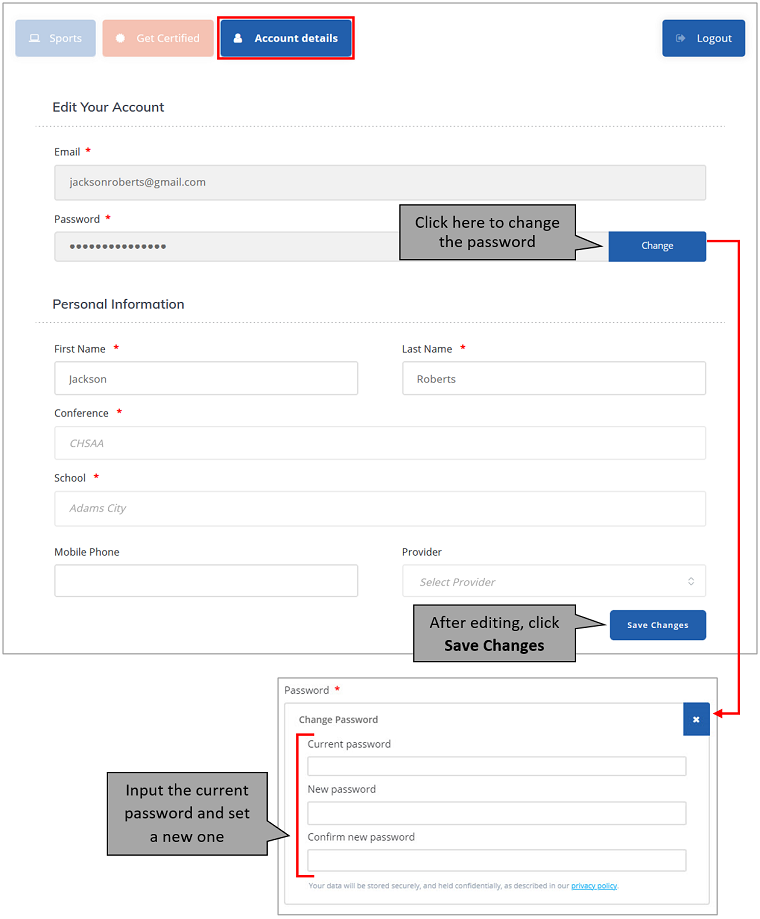Open the Sports tab
This screenshot has width=760, height=919.
[56, 39]
